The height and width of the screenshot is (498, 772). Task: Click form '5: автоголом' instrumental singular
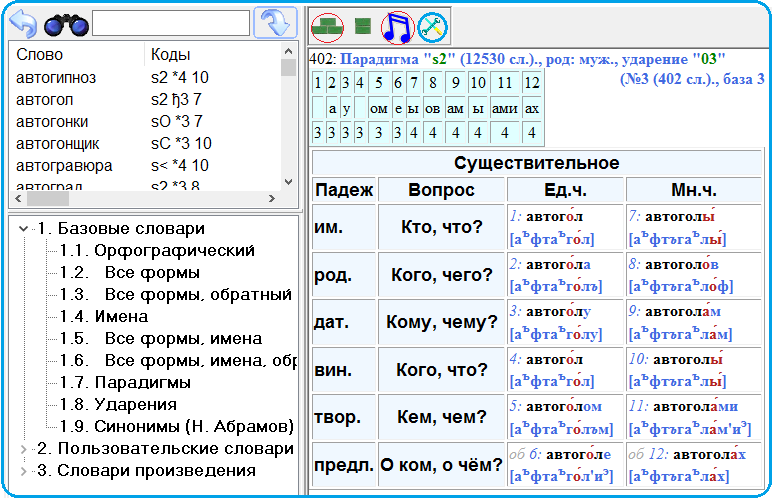556,406
